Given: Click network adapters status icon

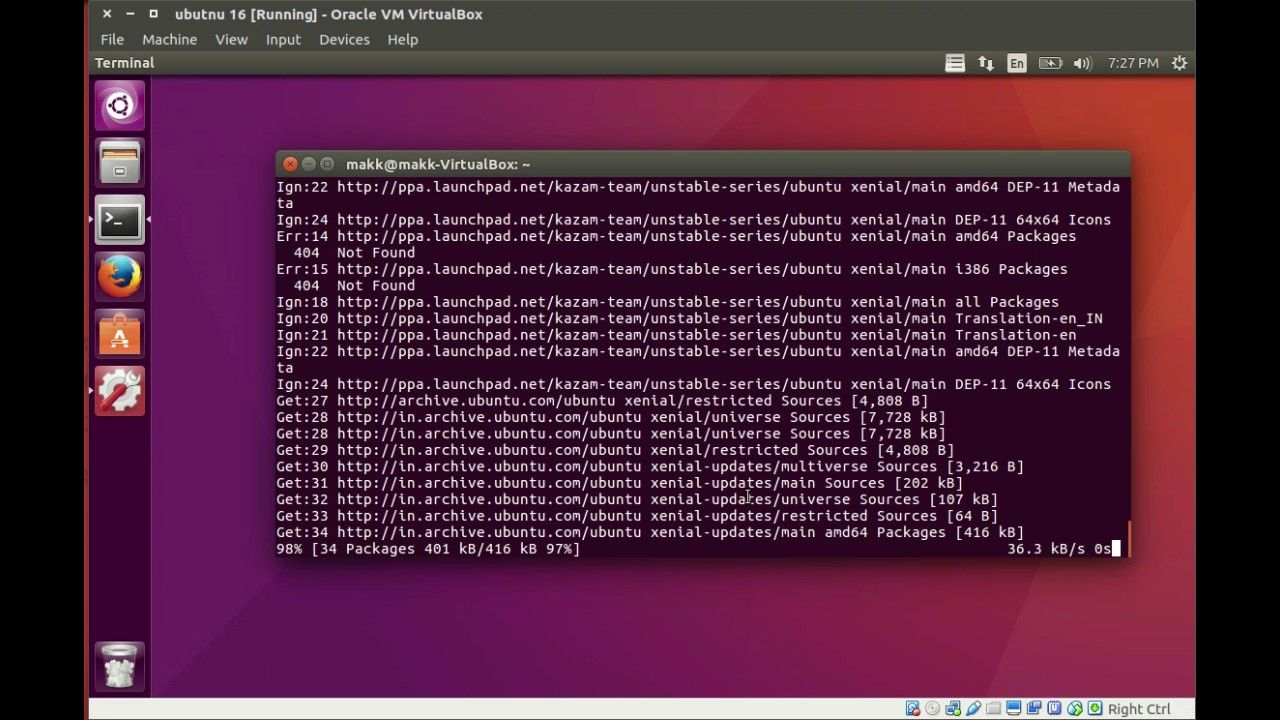Looking at the screenshot, I should pos(953,709).
